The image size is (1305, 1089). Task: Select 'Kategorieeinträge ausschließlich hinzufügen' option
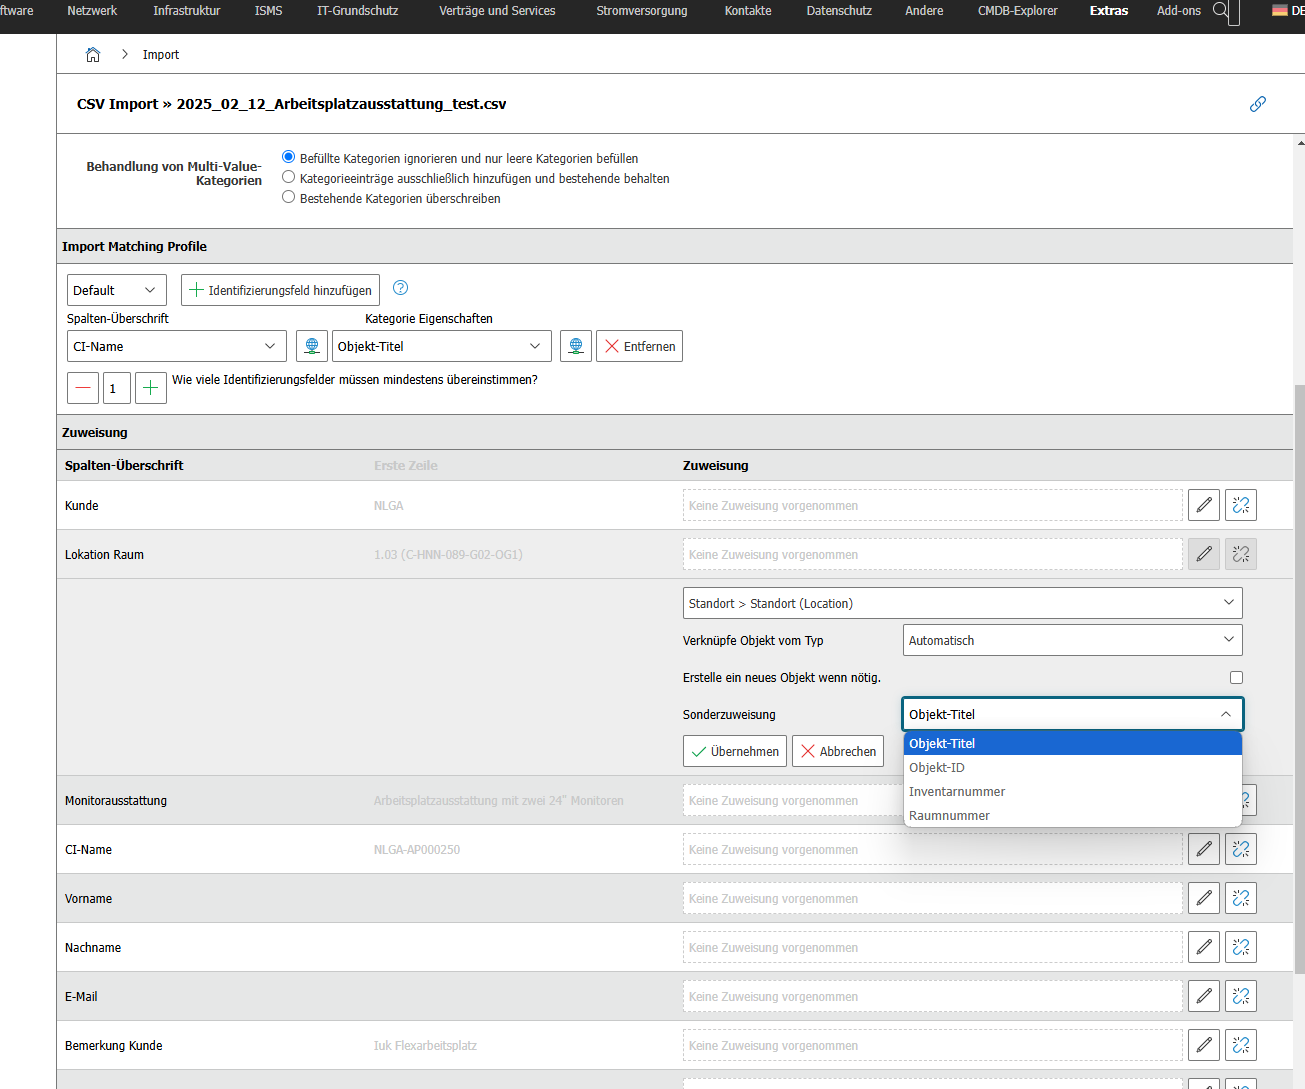288,177
